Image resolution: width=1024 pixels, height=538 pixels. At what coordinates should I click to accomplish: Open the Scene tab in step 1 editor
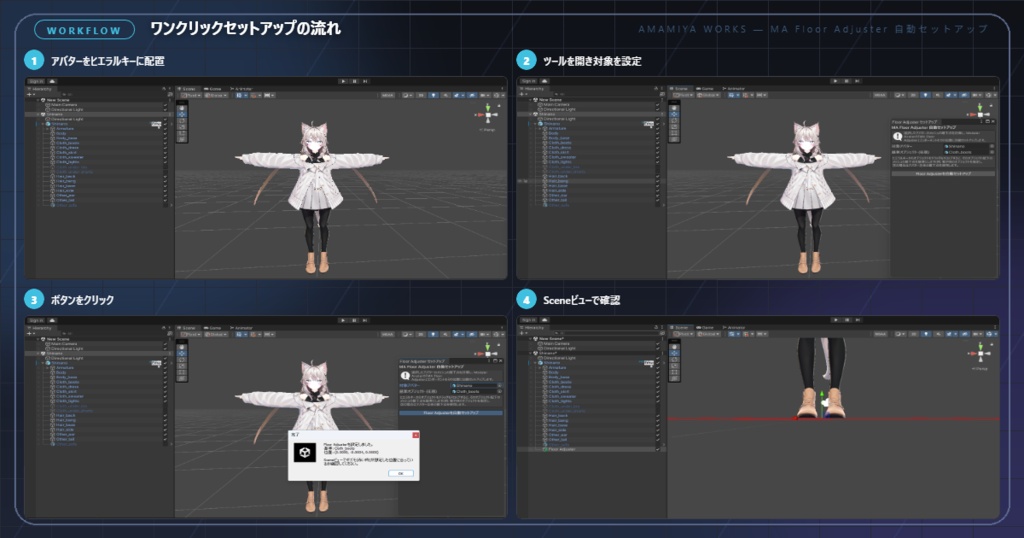[187, 89]
